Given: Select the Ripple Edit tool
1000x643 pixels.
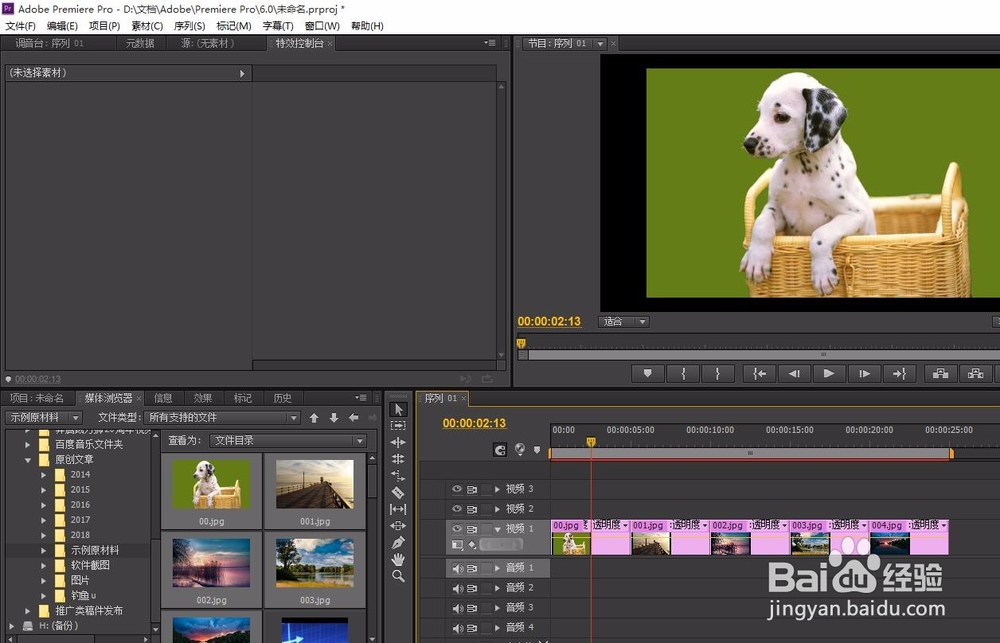Looking at the screenshot, I should (x=398, y=442).
